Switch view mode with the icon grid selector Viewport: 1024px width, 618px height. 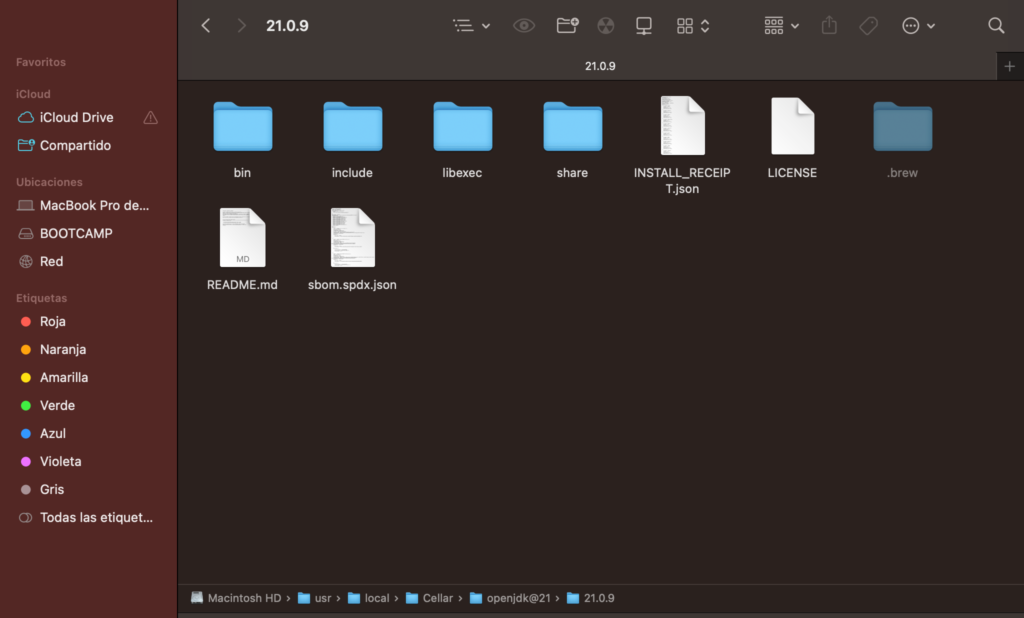click(x=693, y=26)
